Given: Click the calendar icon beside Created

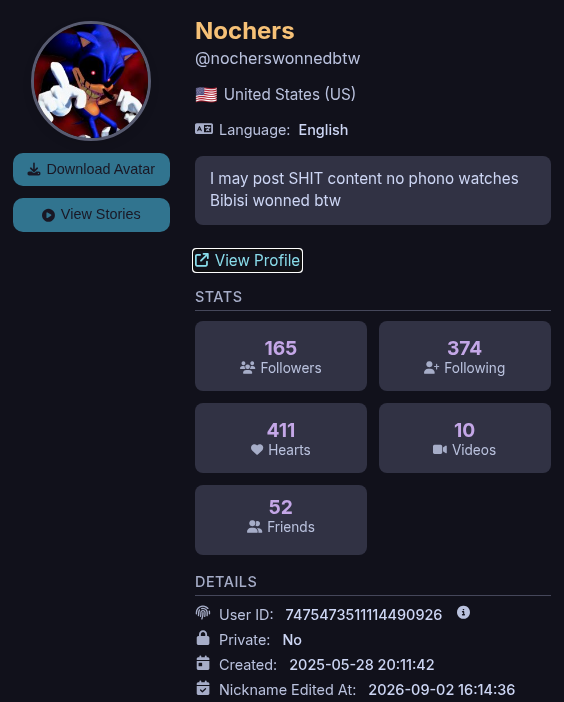Looking at the screenshot, I should click(203, 663).
